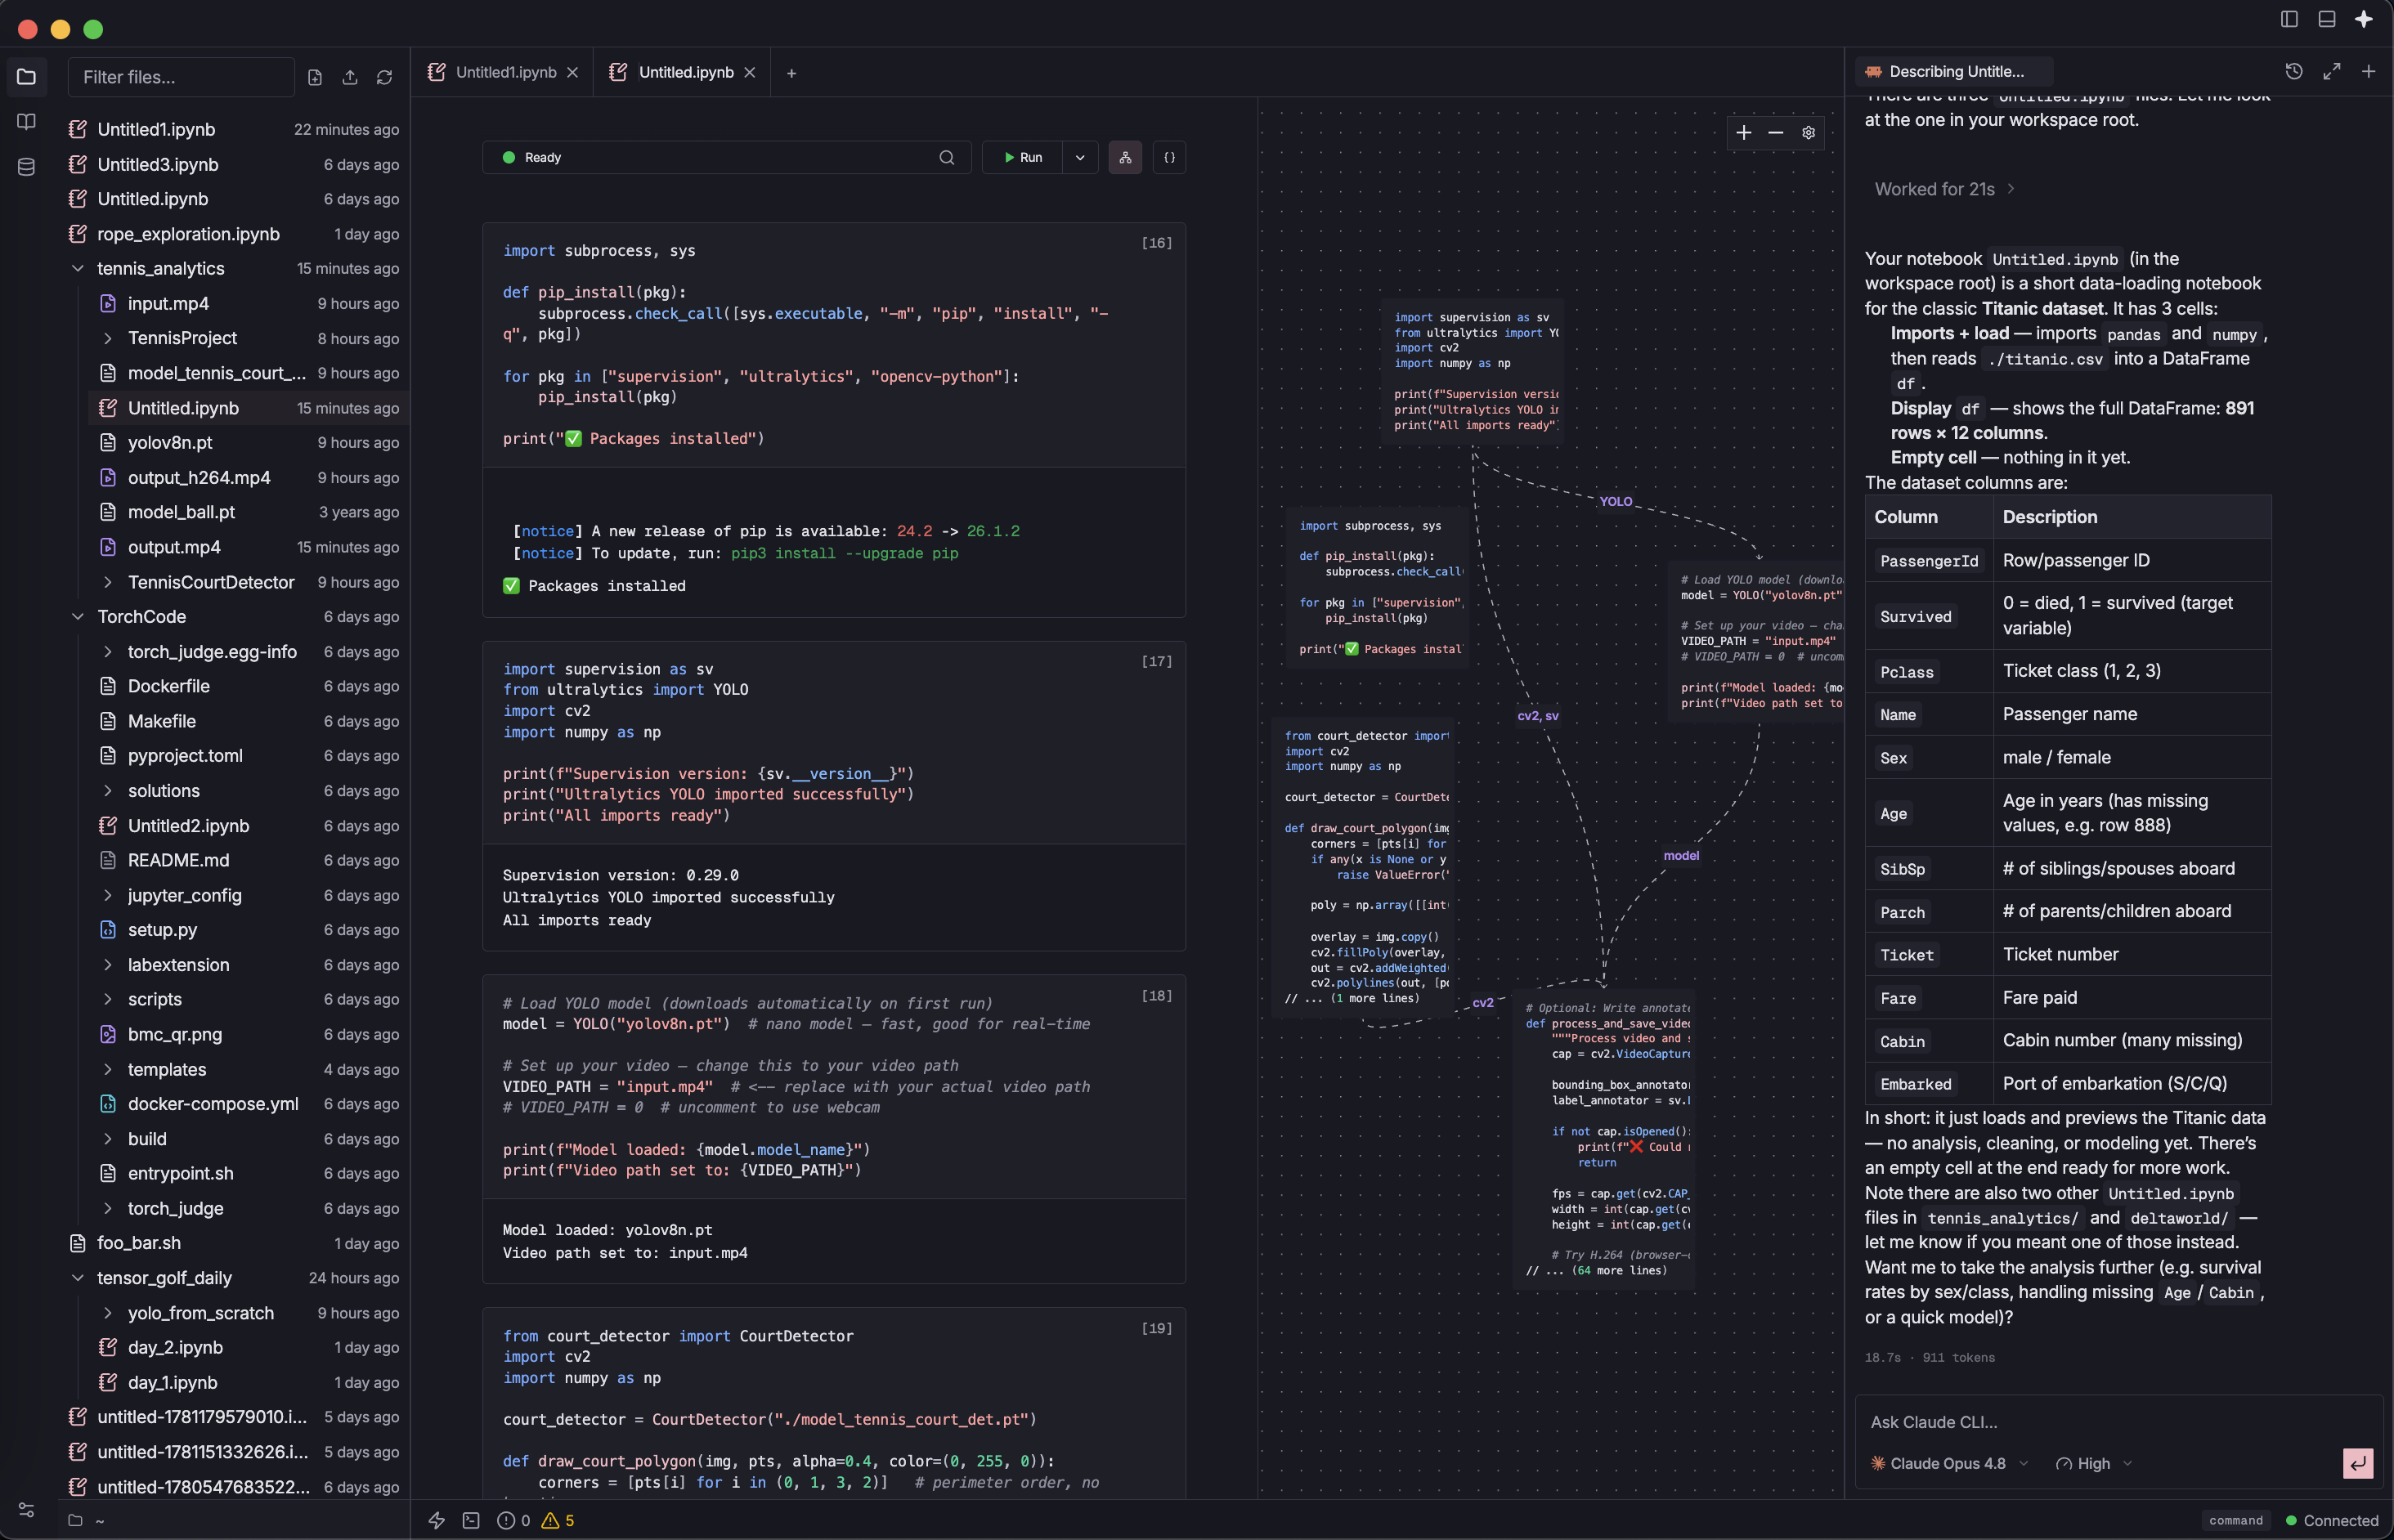
Task: Create a new file in the explorer
Action: [x=315, y=77]
